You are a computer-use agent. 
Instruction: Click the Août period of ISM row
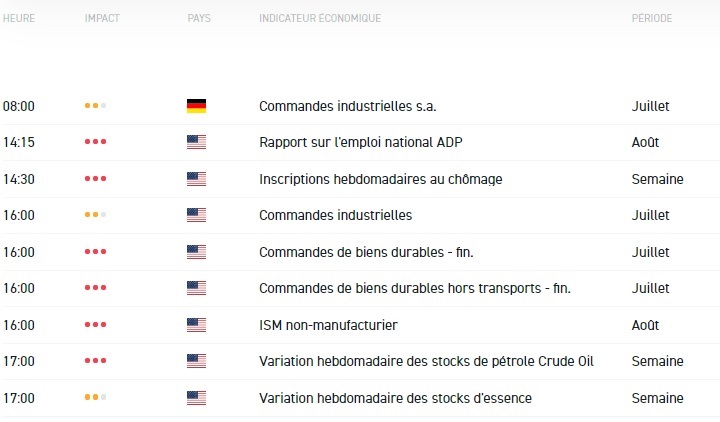click(x=646, y=325)
